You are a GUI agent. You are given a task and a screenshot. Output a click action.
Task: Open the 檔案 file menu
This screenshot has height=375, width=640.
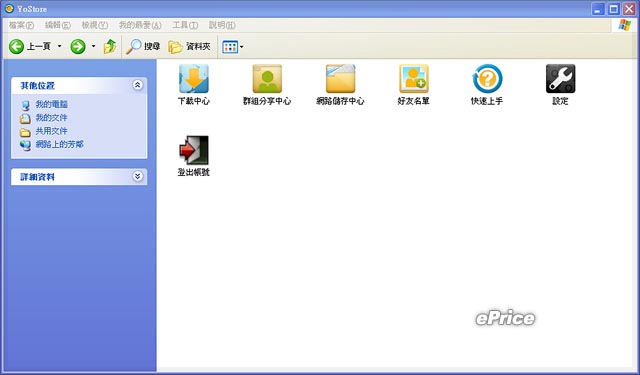[x=21, y=25]
